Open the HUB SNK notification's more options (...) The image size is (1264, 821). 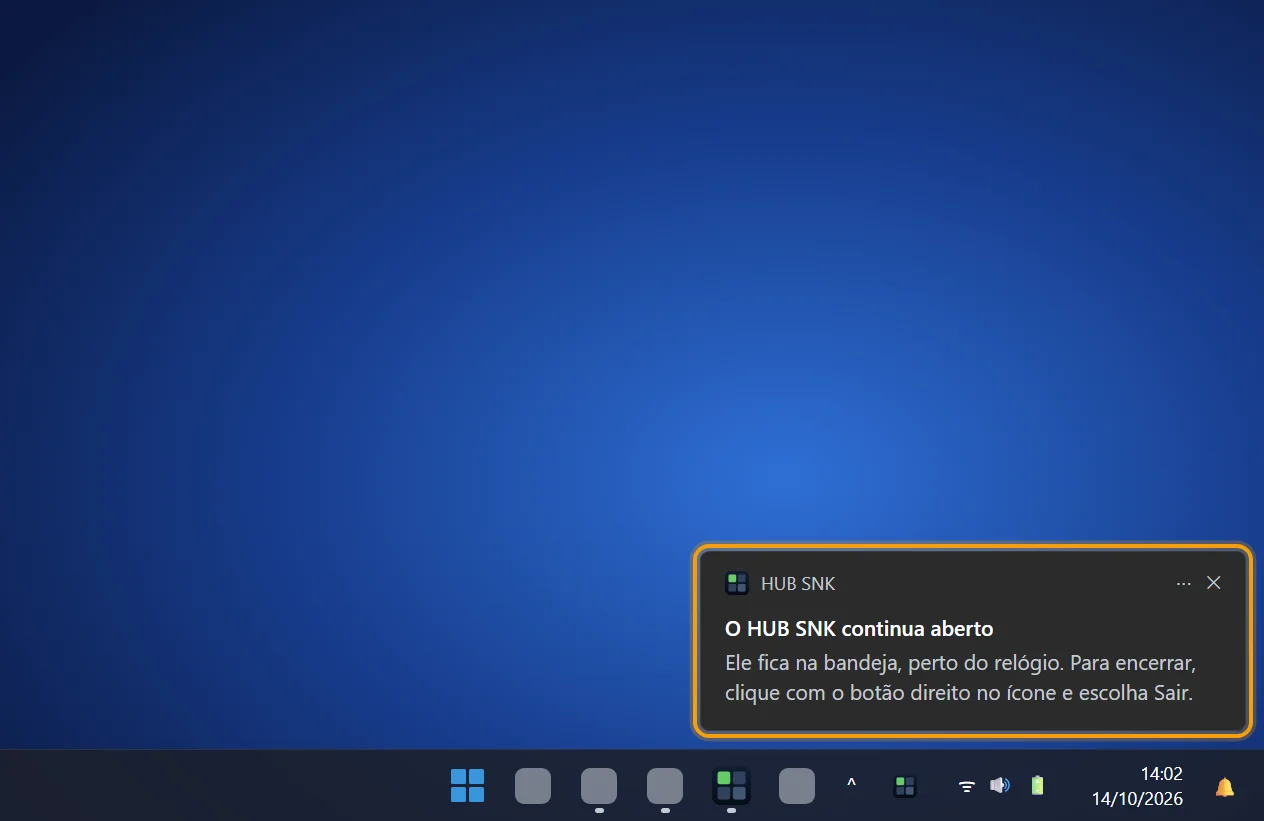(x=1184, y=583)
